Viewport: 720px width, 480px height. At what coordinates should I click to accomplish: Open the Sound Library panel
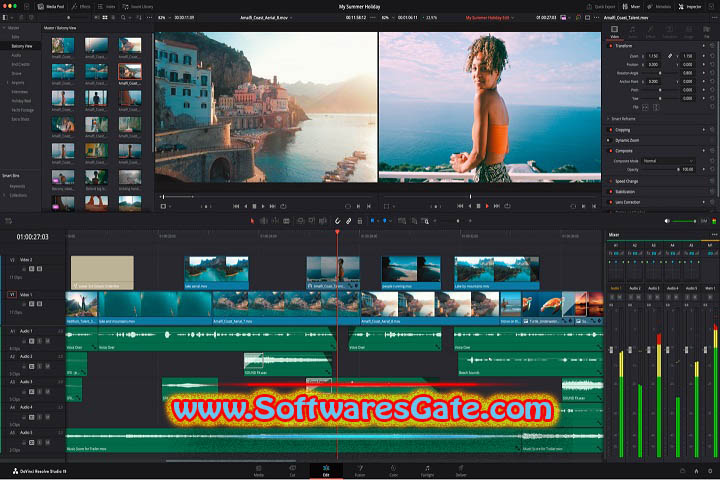coord(138,6)
